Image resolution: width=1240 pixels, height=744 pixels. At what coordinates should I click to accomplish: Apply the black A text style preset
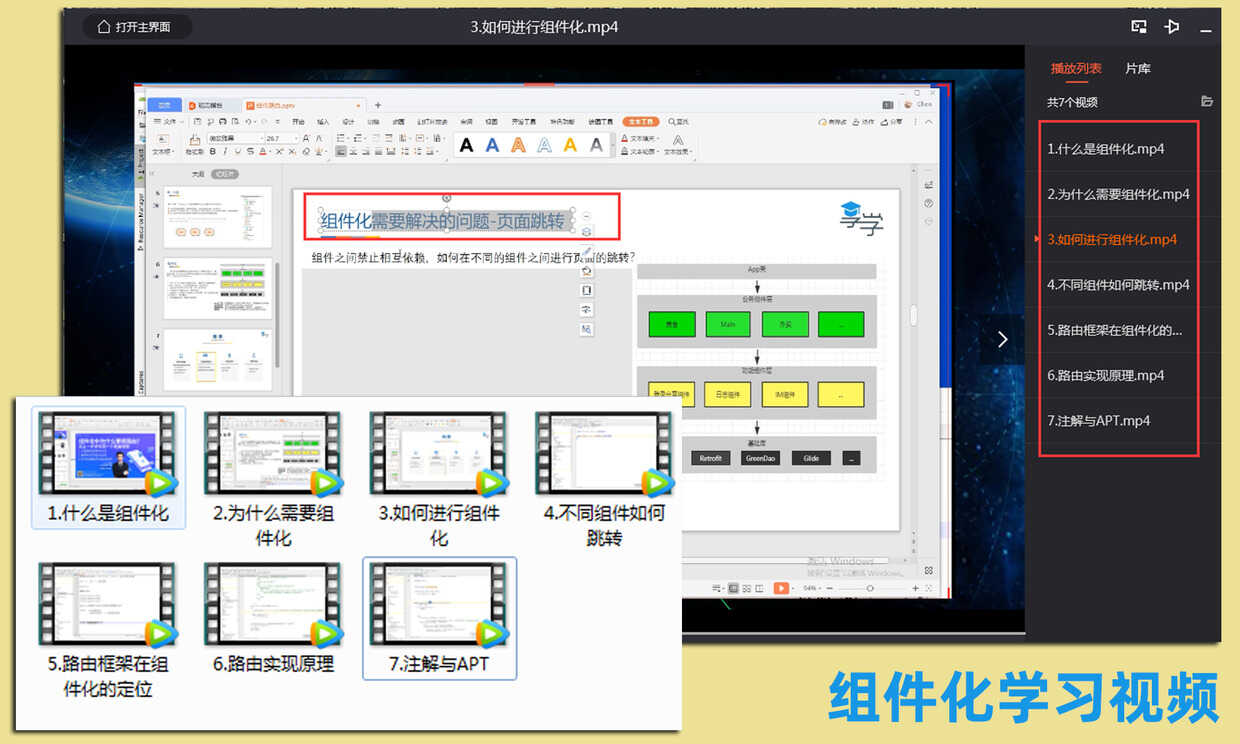tap(466, 145)
